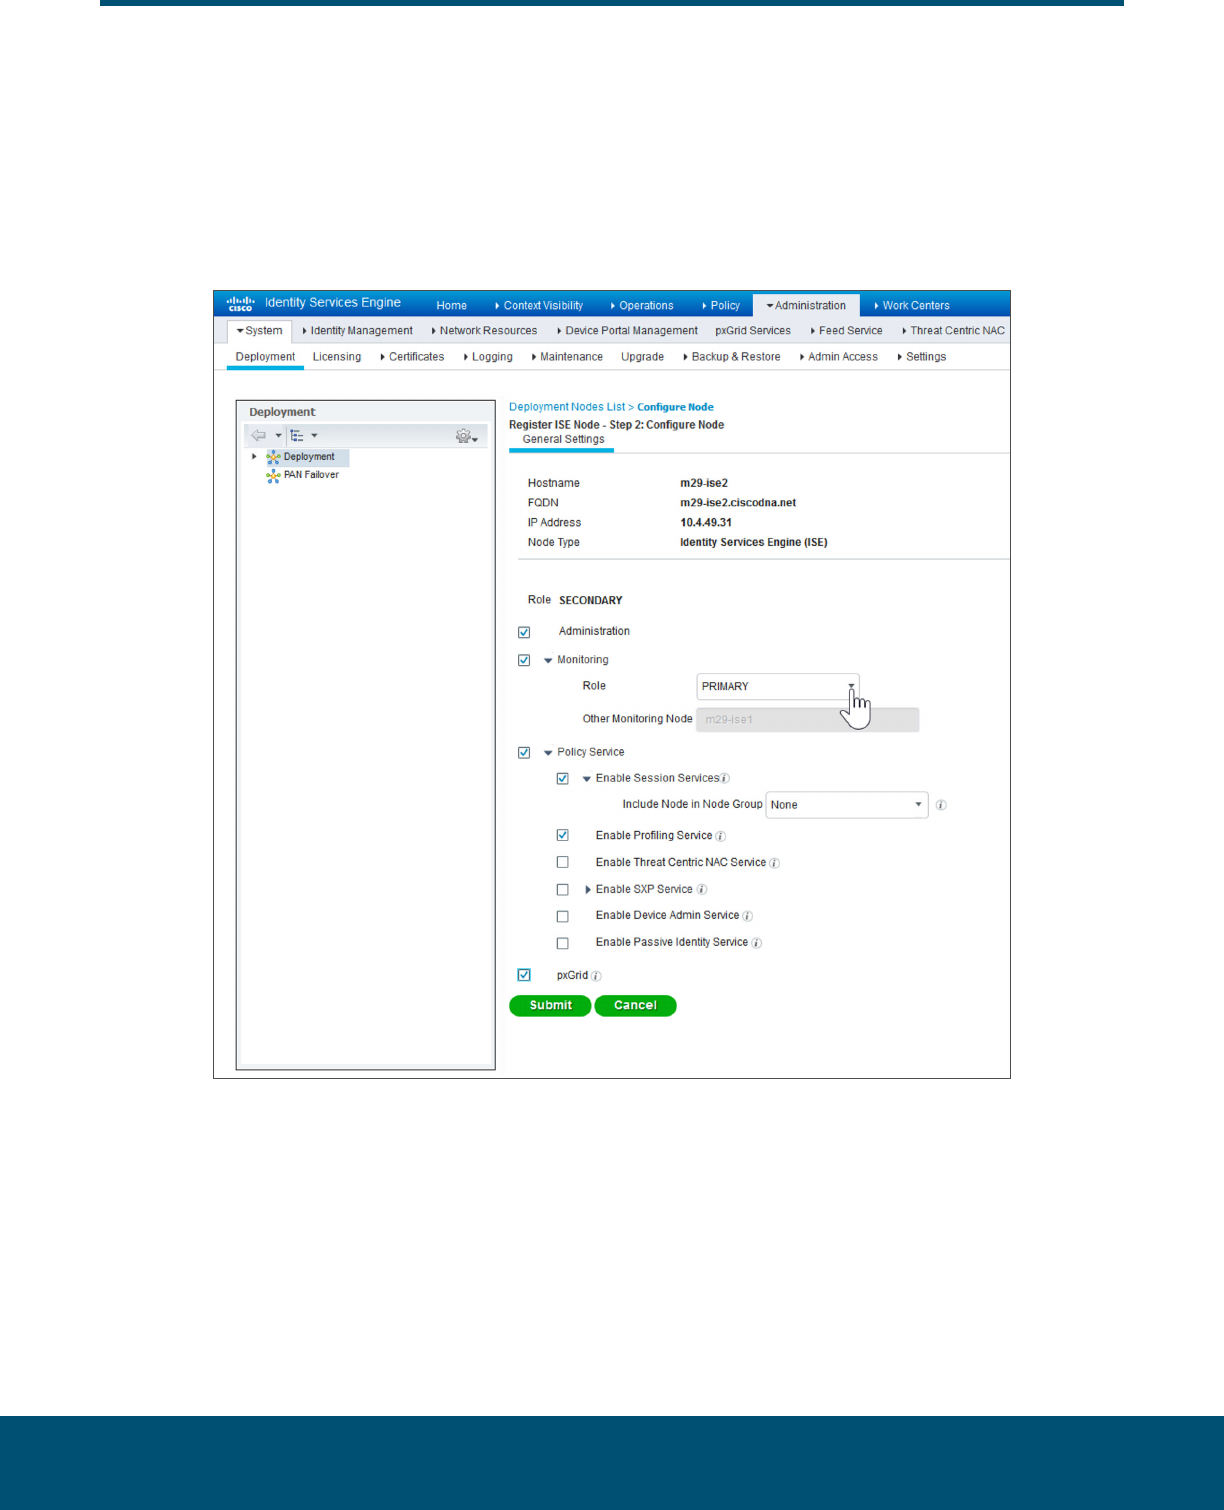Open the Operations menu
Image resolution: width=1224 pixels, height=1510 pixels.
[642, 306]
